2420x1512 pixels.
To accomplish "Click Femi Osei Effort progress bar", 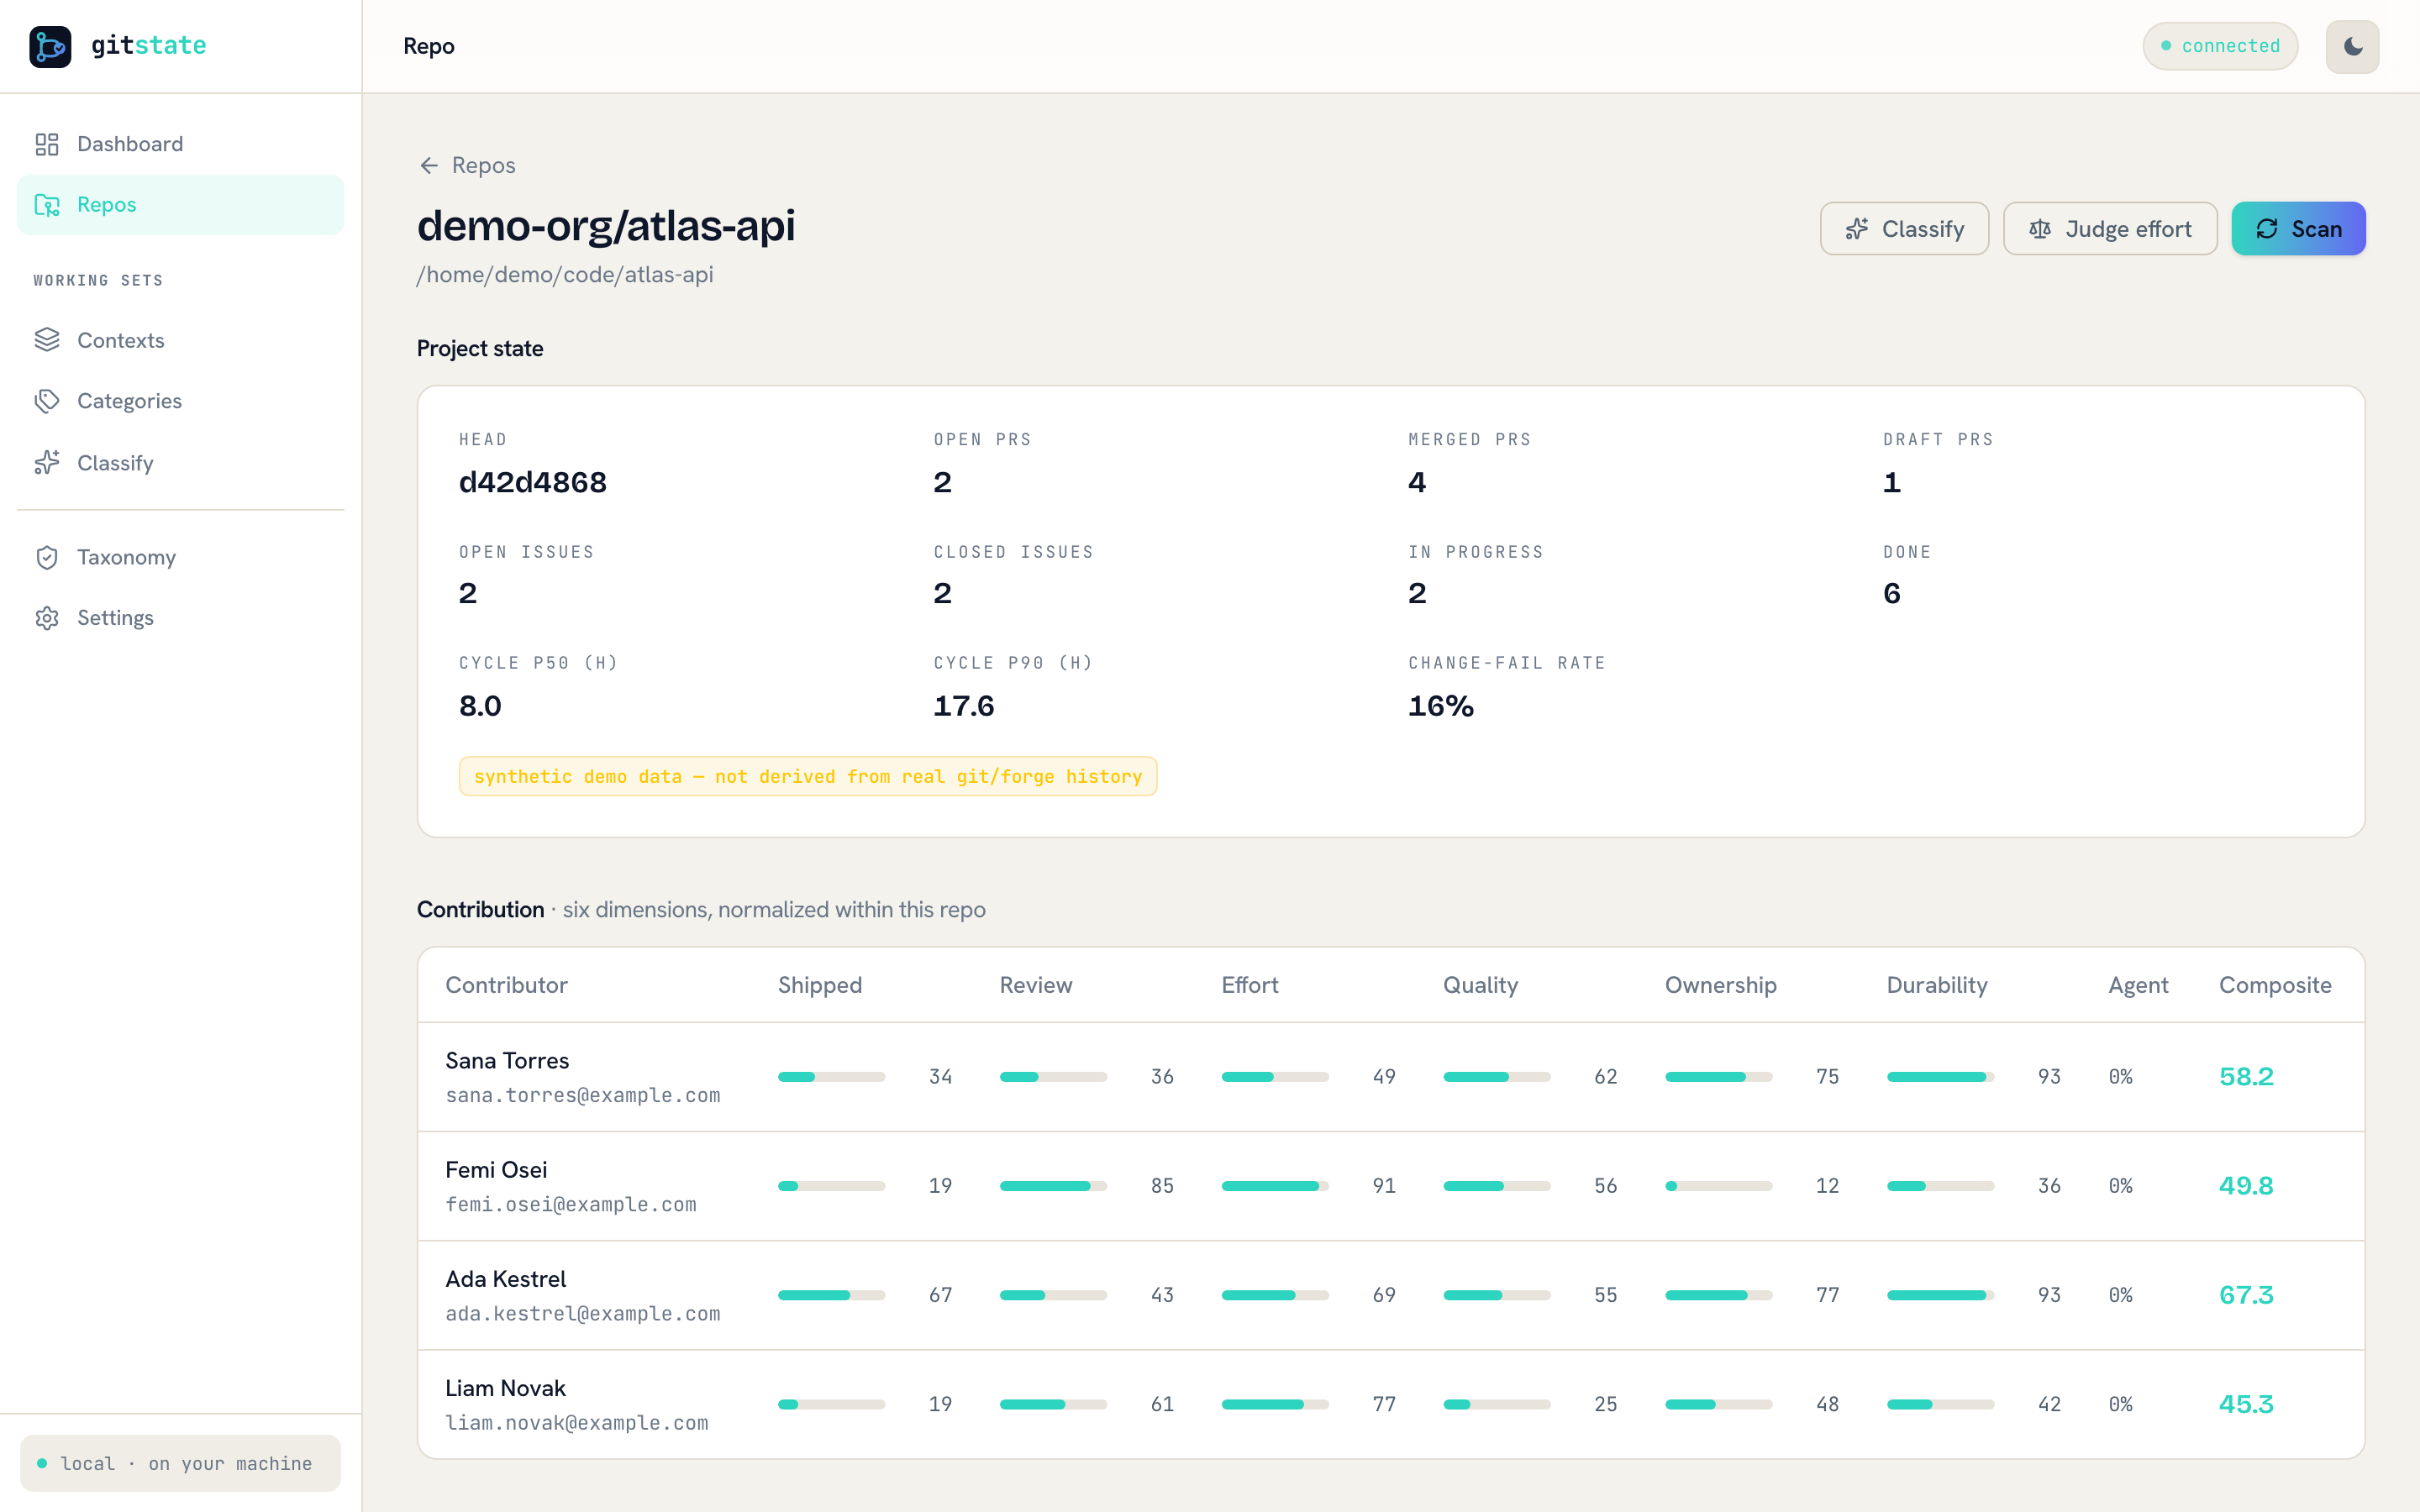I will [x=1275, y=1186].
